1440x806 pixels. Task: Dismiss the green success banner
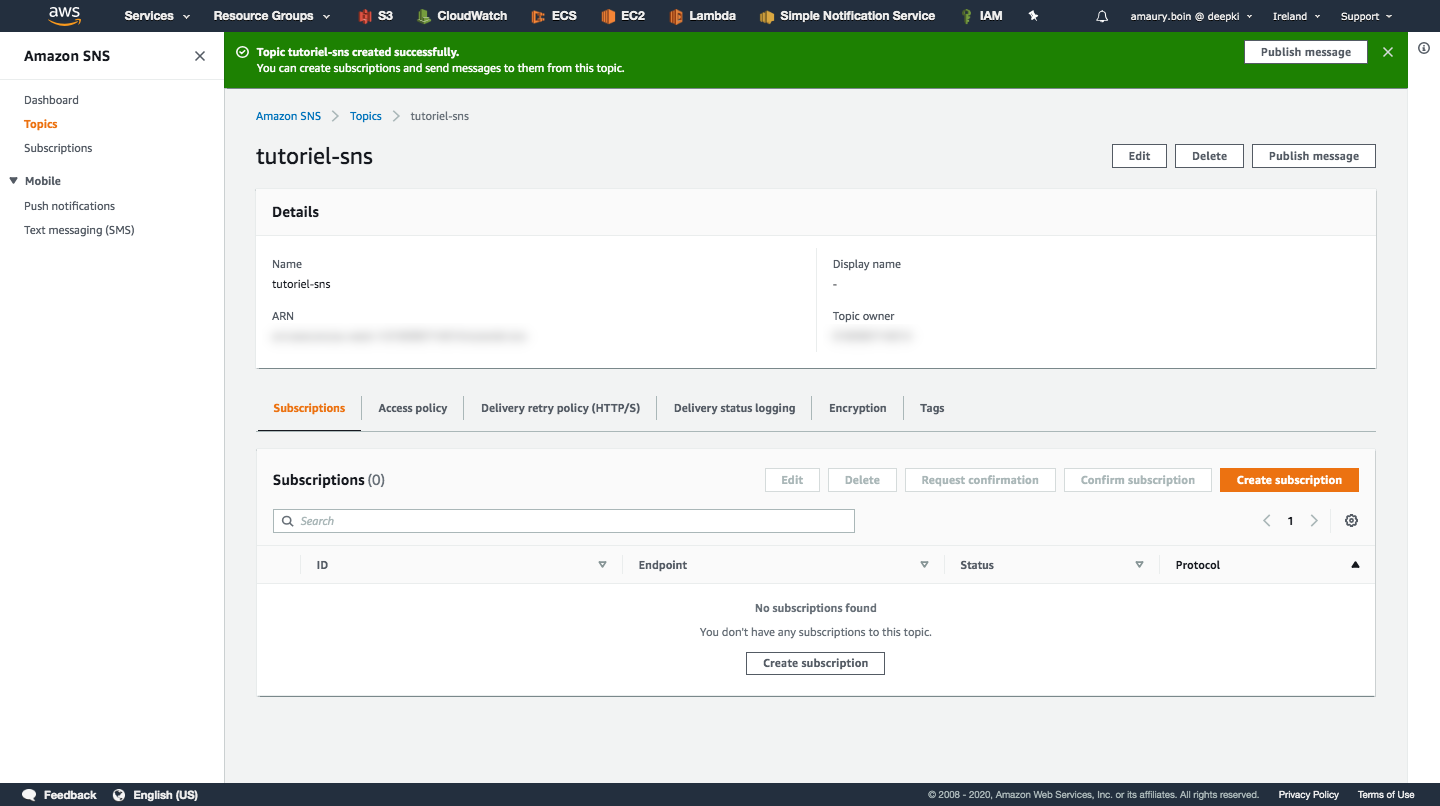tap(1388, 52)
